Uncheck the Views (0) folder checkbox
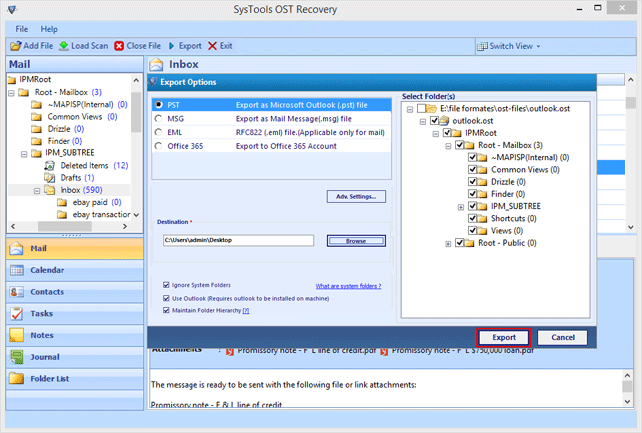Image resolution: width=642 pixels, height=433 pixels. pos(472,230)
